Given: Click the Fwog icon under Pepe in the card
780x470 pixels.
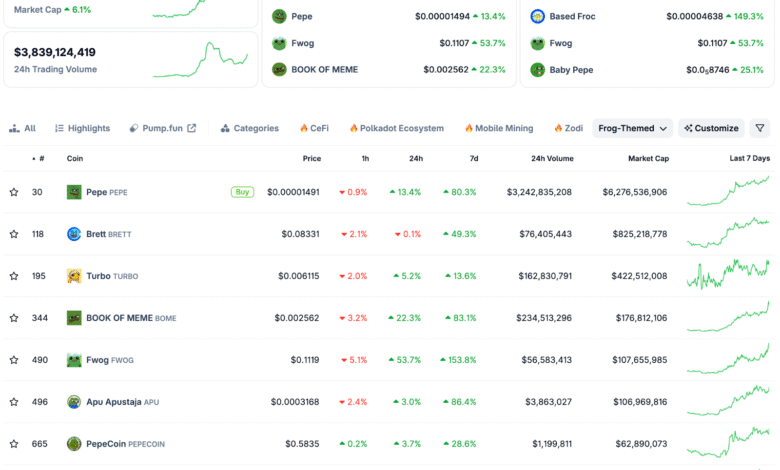Looking at the screenshot, I should click(x=279, y=43).
